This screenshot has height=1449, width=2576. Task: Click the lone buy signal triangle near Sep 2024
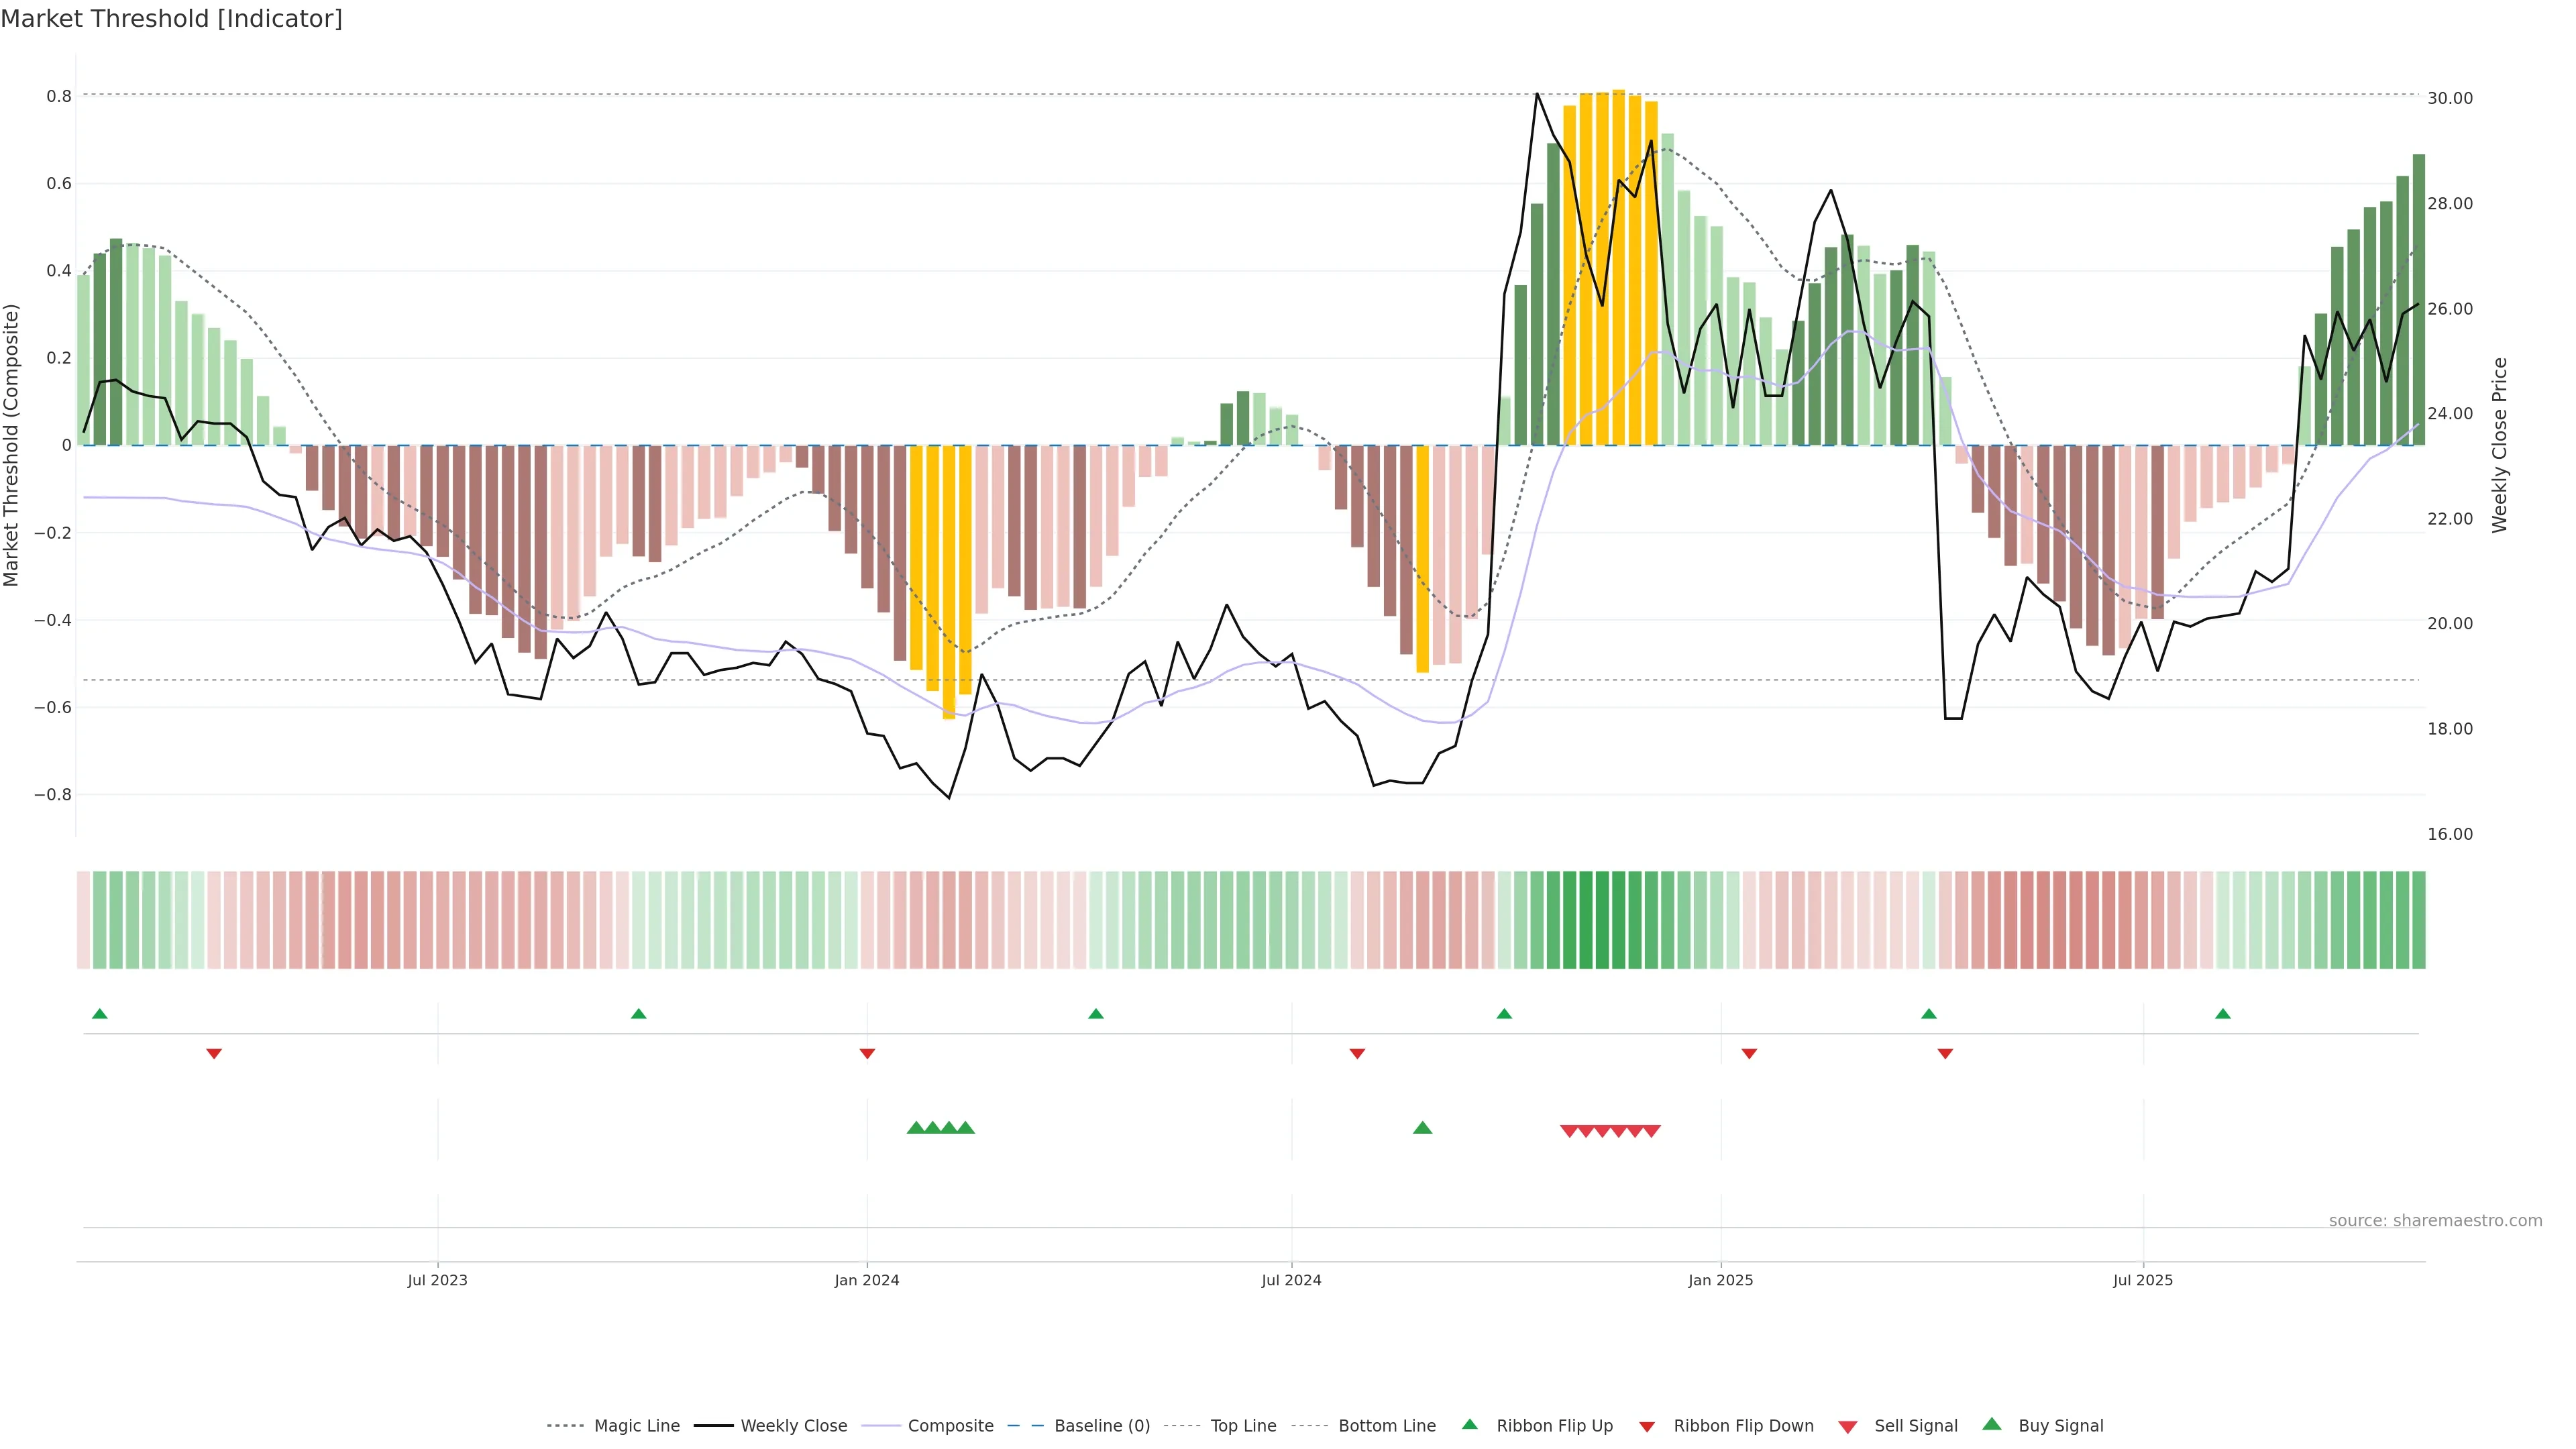click(x=1422, y=1128)
